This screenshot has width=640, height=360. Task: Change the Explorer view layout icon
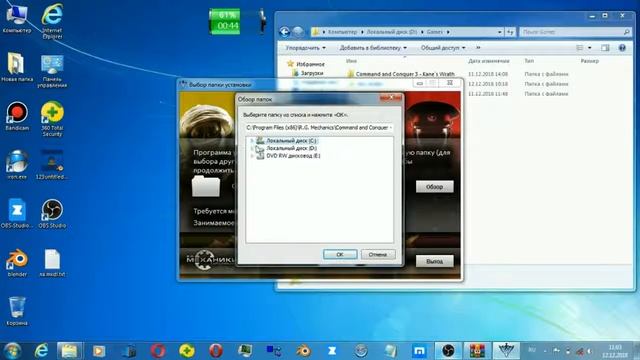coord(580,48)
